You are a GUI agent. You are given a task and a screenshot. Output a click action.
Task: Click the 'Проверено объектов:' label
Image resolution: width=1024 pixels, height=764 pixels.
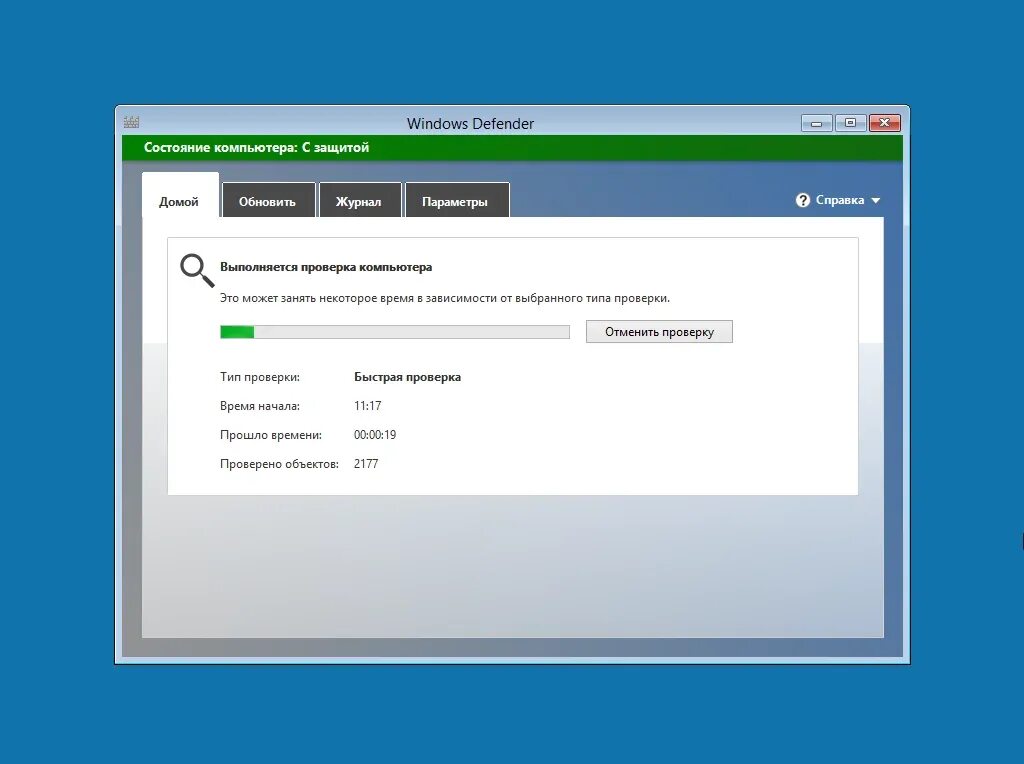click(280, 464)
